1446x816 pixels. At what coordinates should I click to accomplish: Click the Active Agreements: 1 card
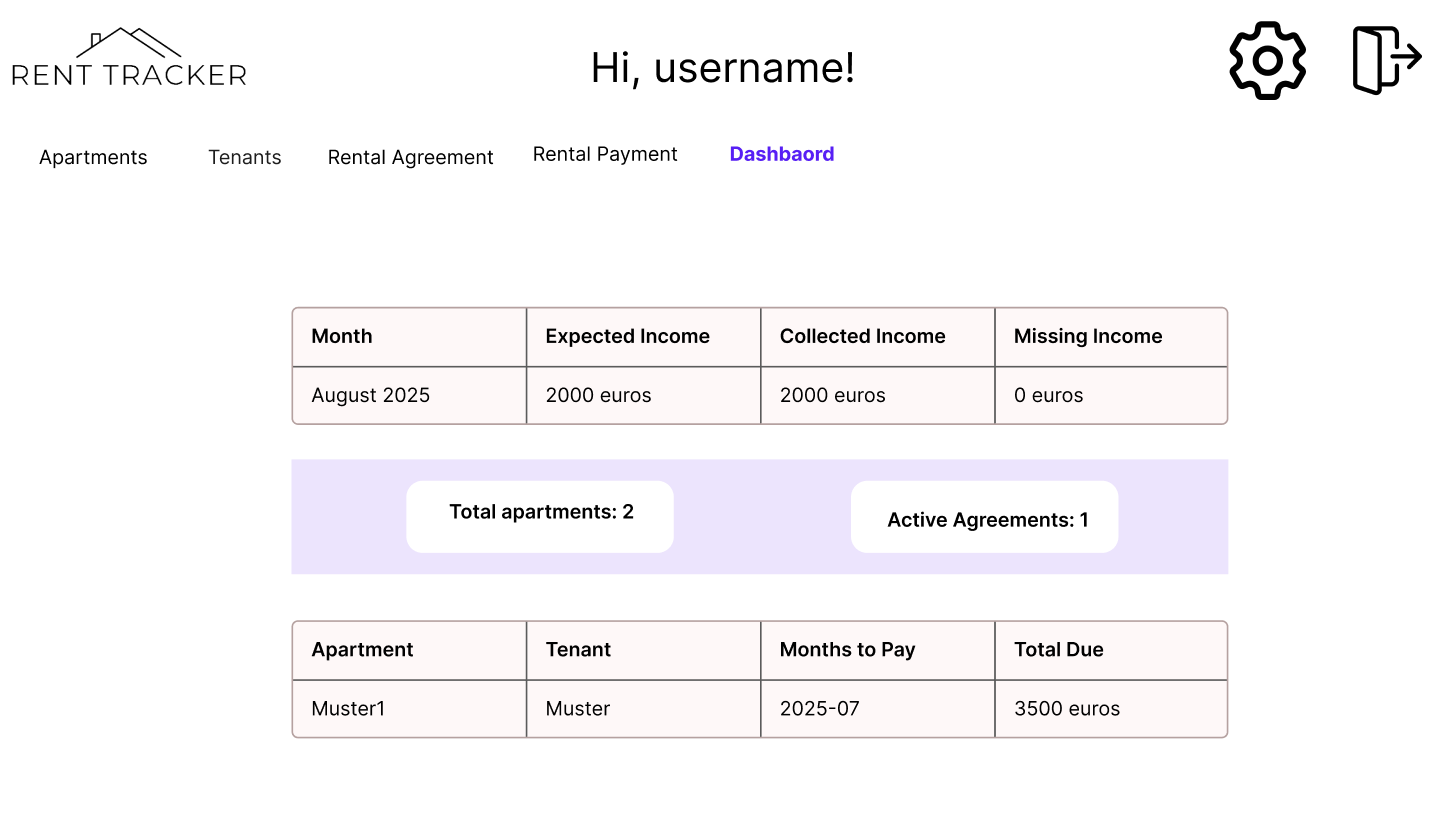point(984,517)
